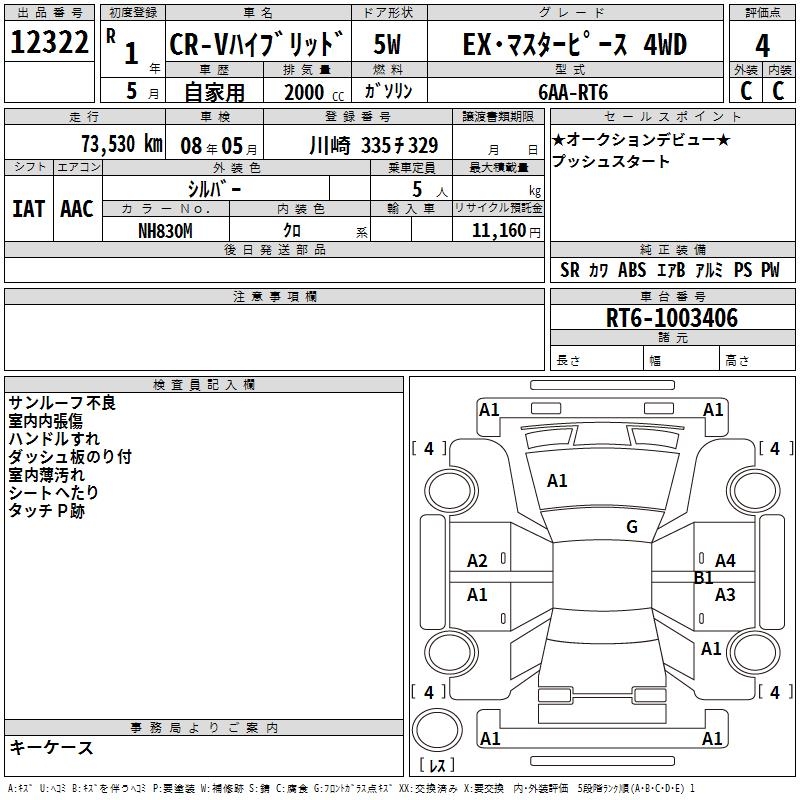
Task: Click the "リサイクル預託金" label
Action: click(498, 208)
